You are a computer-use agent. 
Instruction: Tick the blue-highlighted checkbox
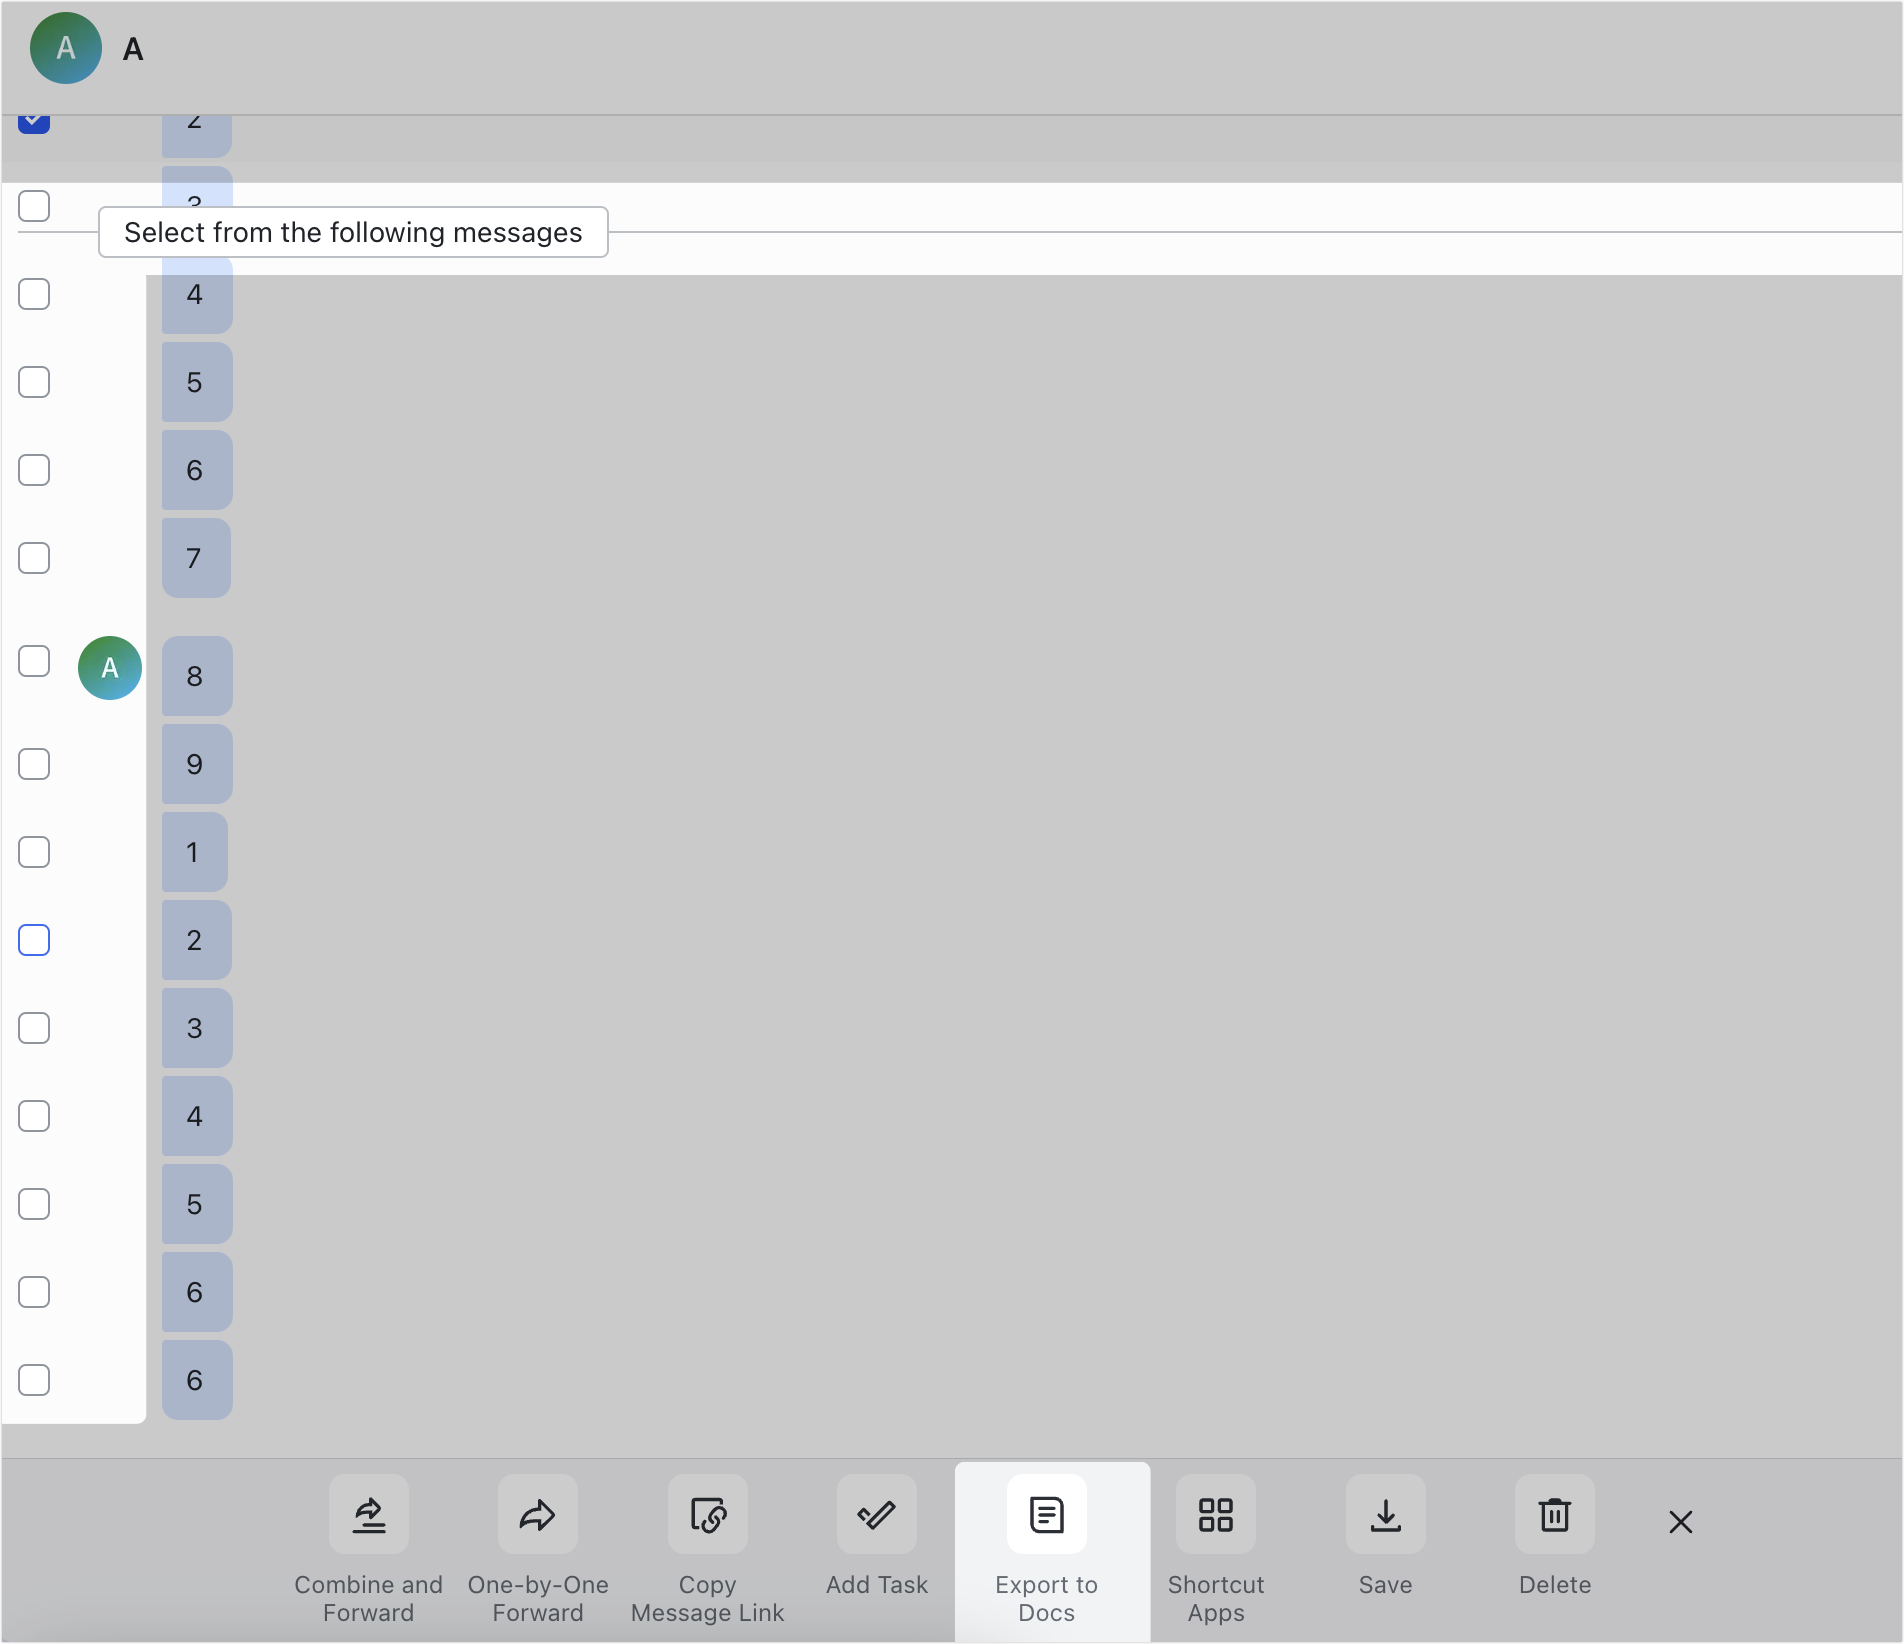35,940
